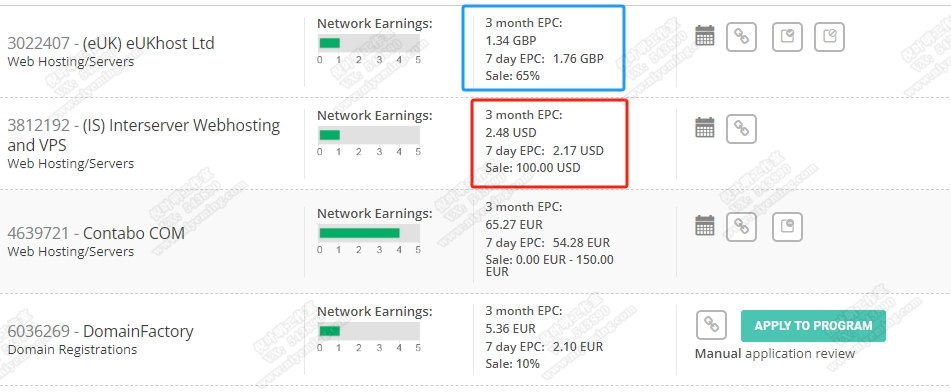
Task: Click the DomainFactory network earnings bar
Action: [369, 331]
